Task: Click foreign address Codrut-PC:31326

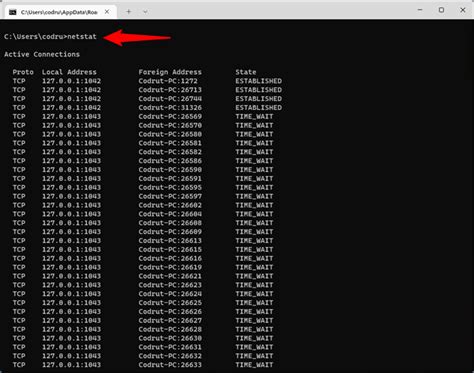Action: pos(170,107)
